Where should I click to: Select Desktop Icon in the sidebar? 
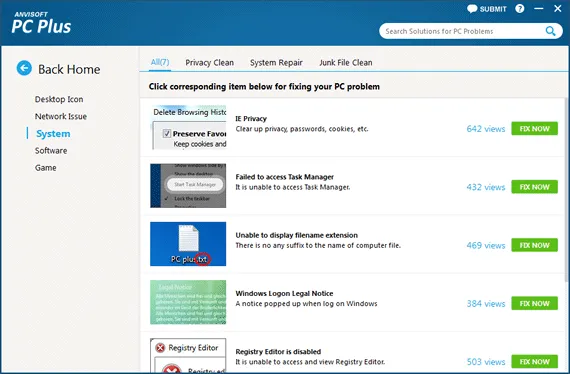pos(59,99)
